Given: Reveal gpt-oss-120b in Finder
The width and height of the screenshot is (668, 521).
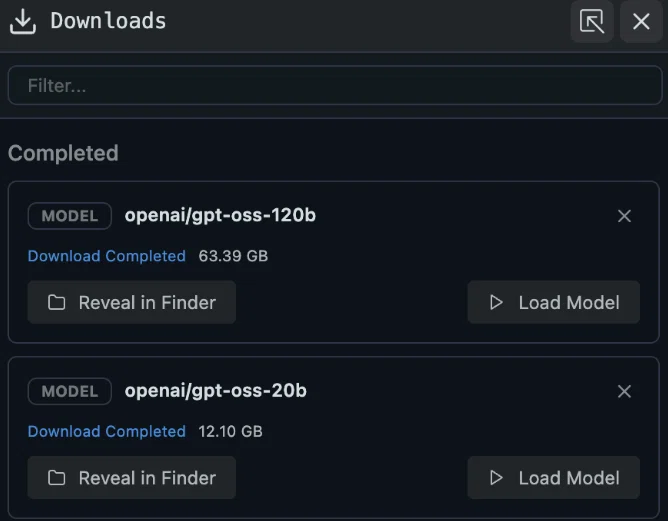Looking at the screenshot, I should (132, 302).
